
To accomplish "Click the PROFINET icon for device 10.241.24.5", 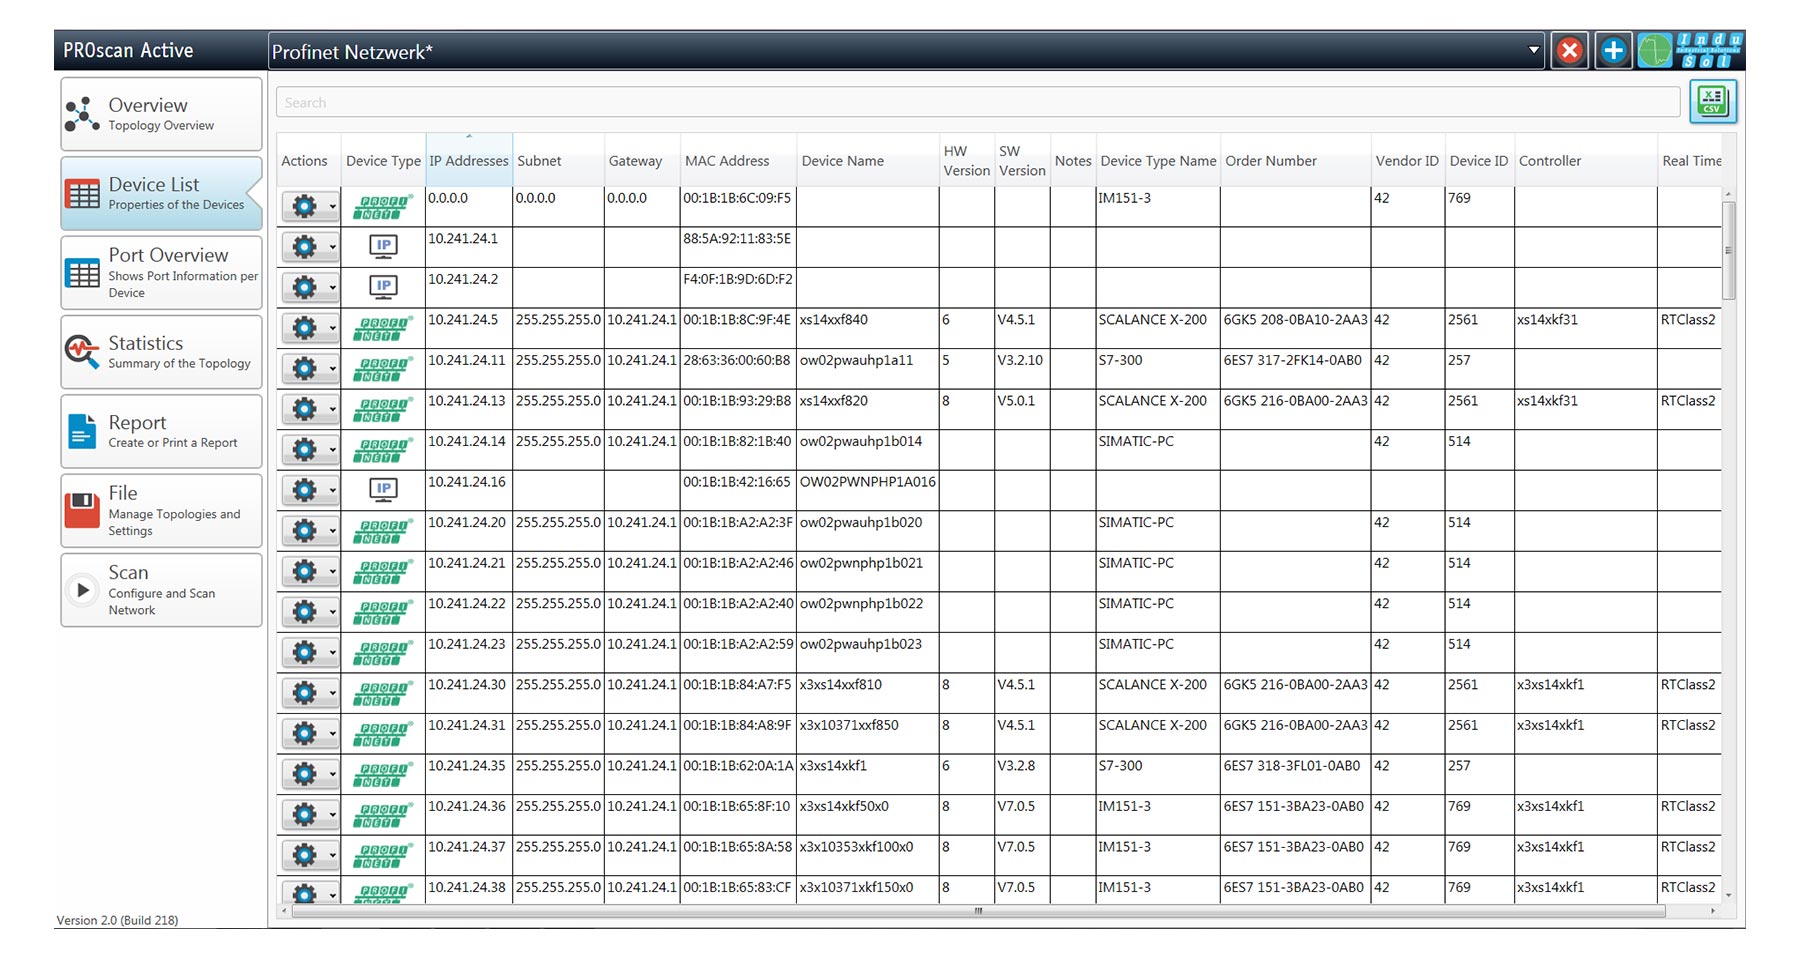I will click(382, 327).
